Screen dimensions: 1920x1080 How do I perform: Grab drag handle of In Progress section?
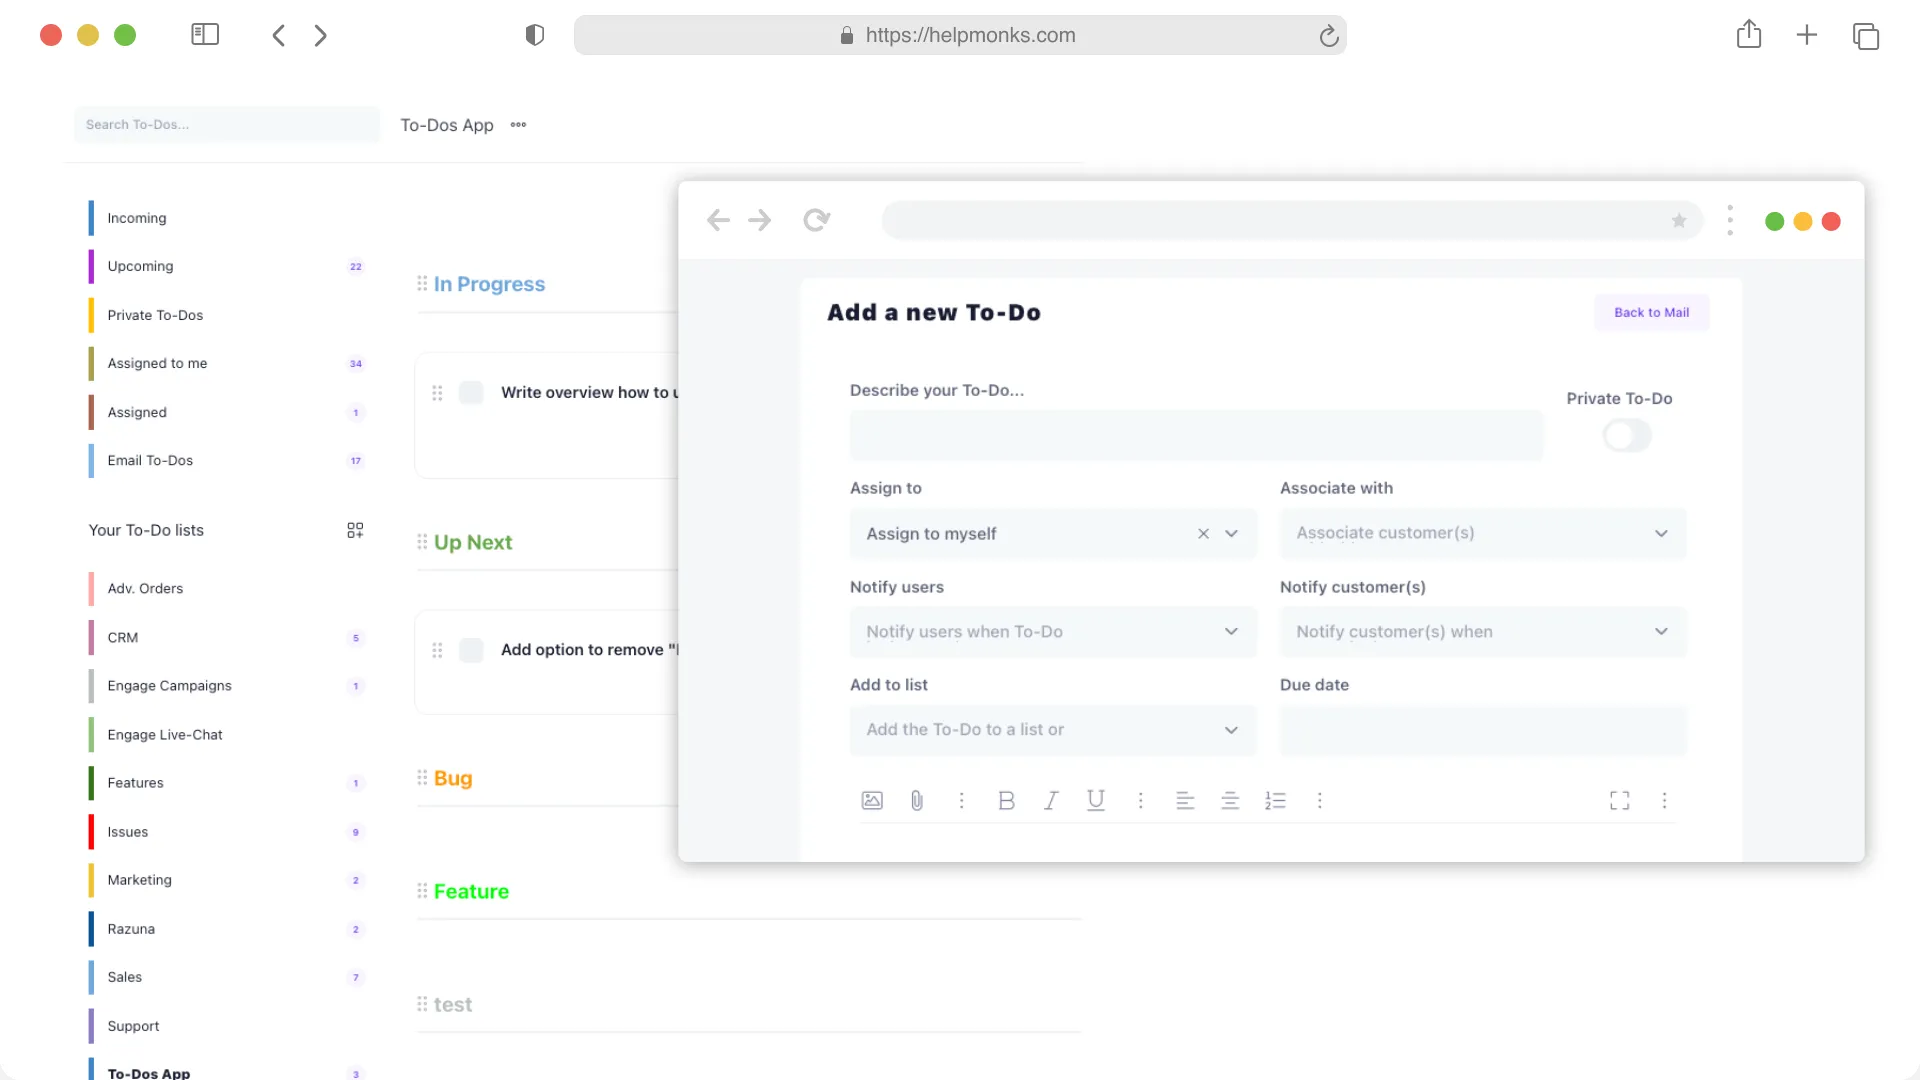coord(422,284)
